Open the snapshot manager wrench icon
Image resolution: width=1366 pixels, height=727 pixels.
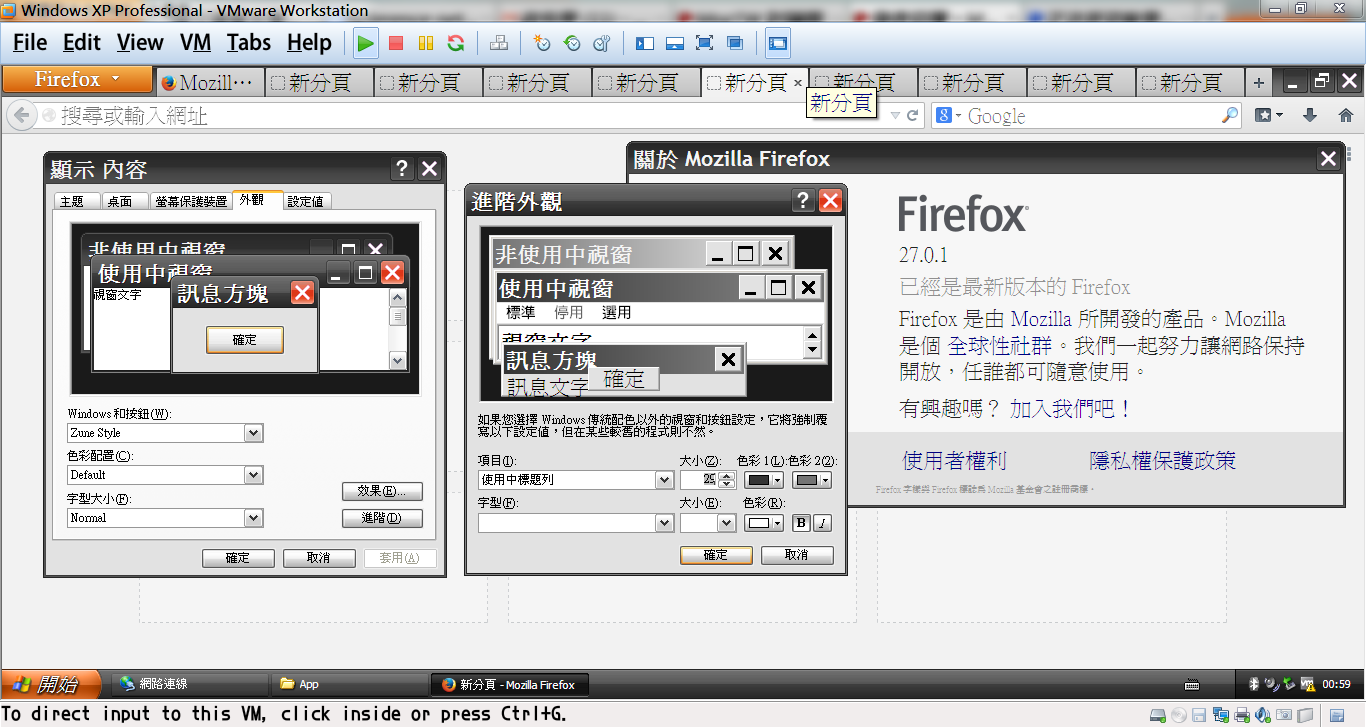click(x=601, y=43)
